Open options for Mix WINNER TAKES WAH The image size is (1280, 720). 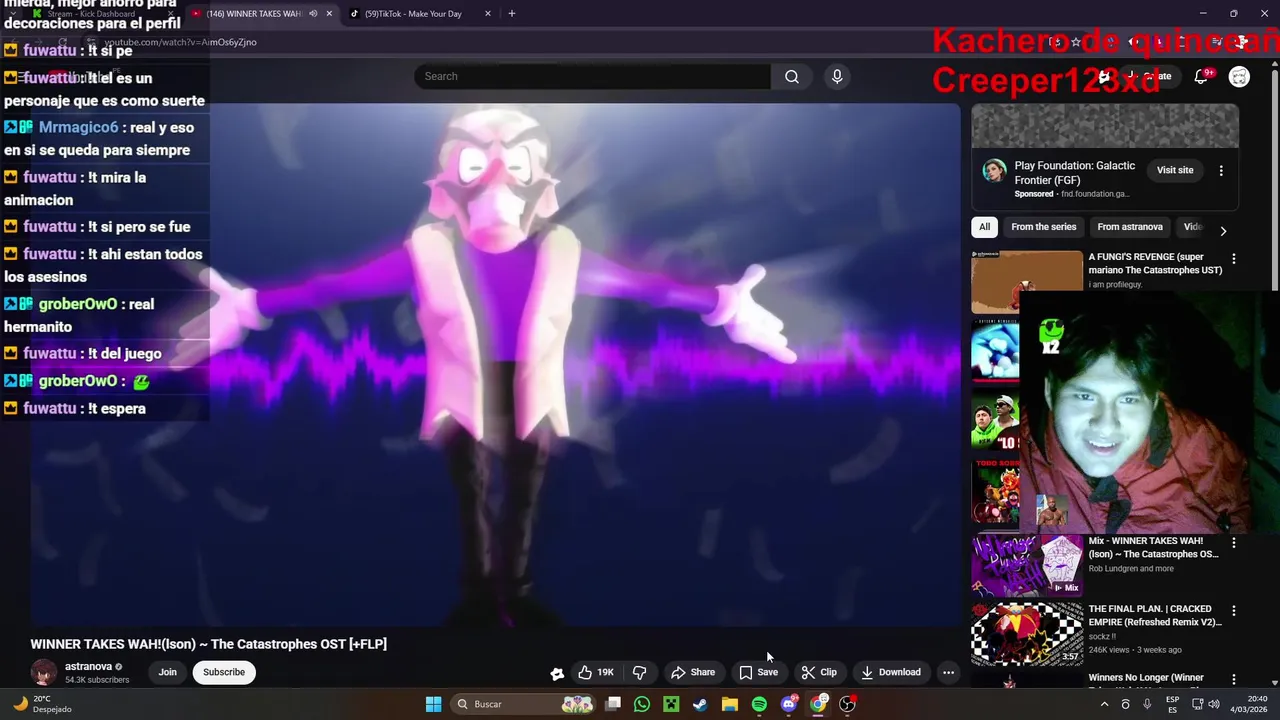click(1233, 543)
